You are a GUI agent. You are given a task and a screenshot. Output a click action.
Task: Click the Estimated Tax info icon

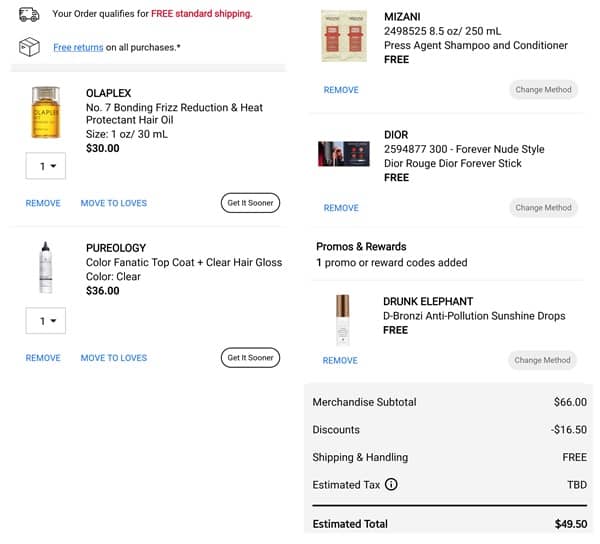tap(391, 485)
